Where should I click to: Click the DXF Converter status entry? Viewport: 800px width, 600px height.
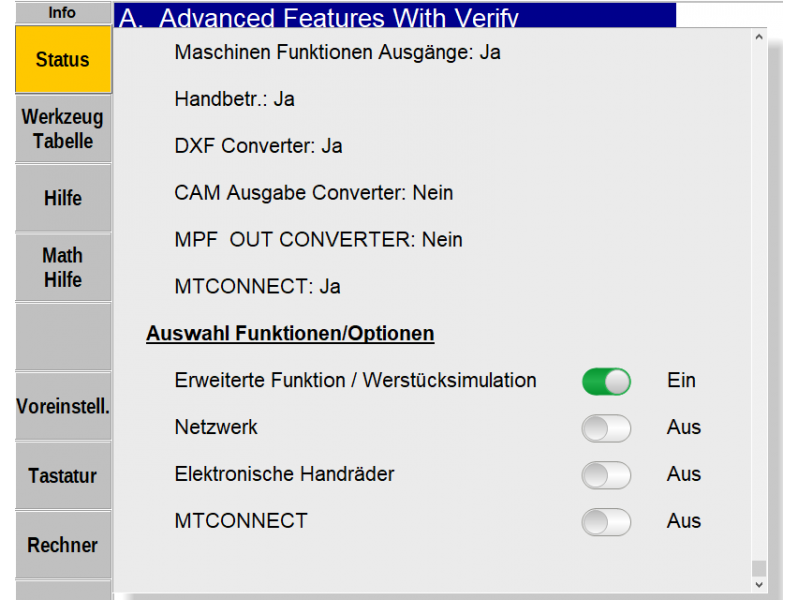click(256, 146)
